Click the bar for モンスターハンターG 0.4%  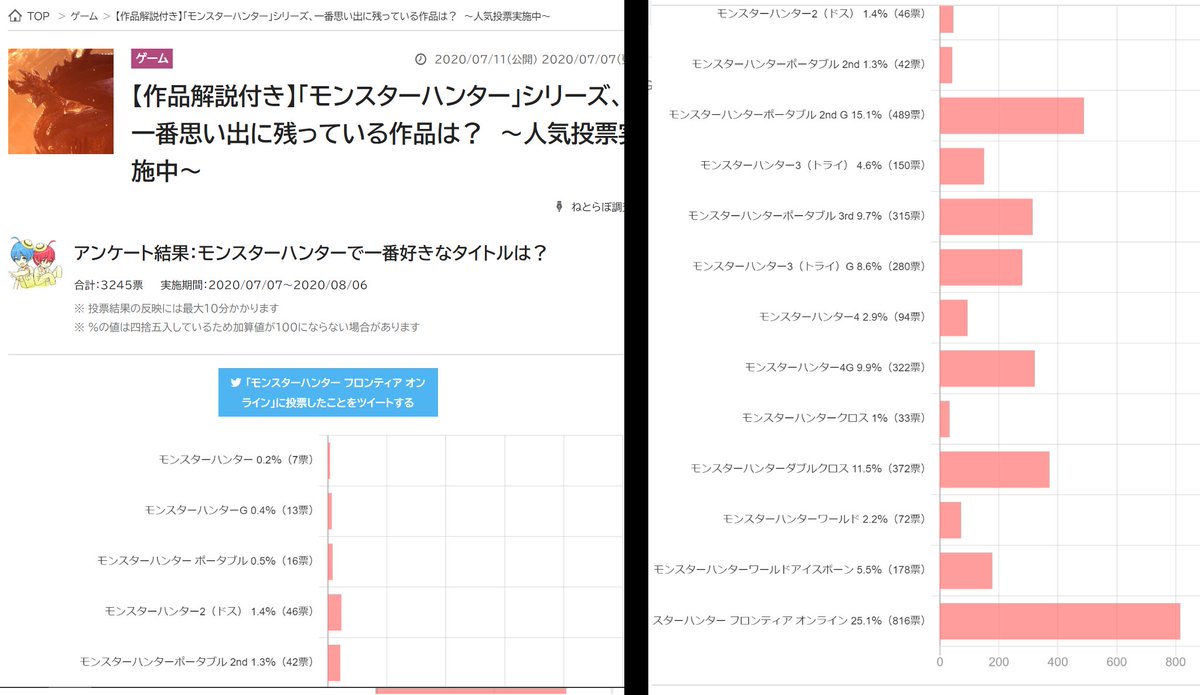coord(329,511)
